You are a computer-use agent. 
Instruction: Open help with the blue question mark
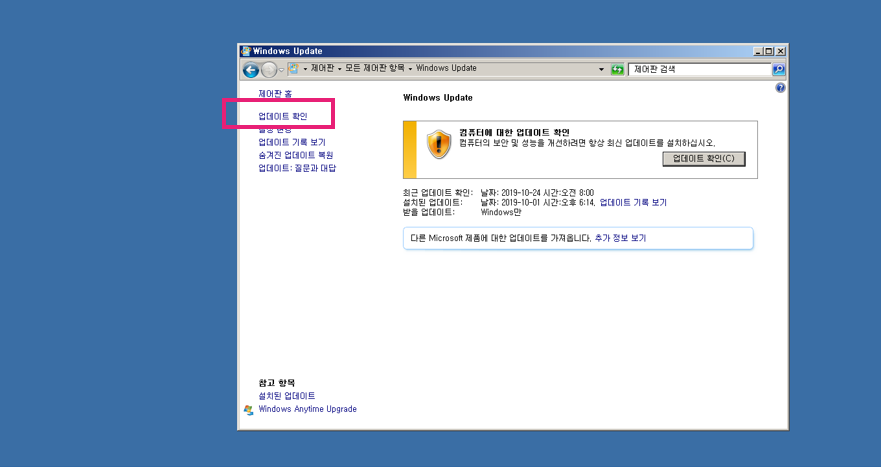tap(780, 88)
